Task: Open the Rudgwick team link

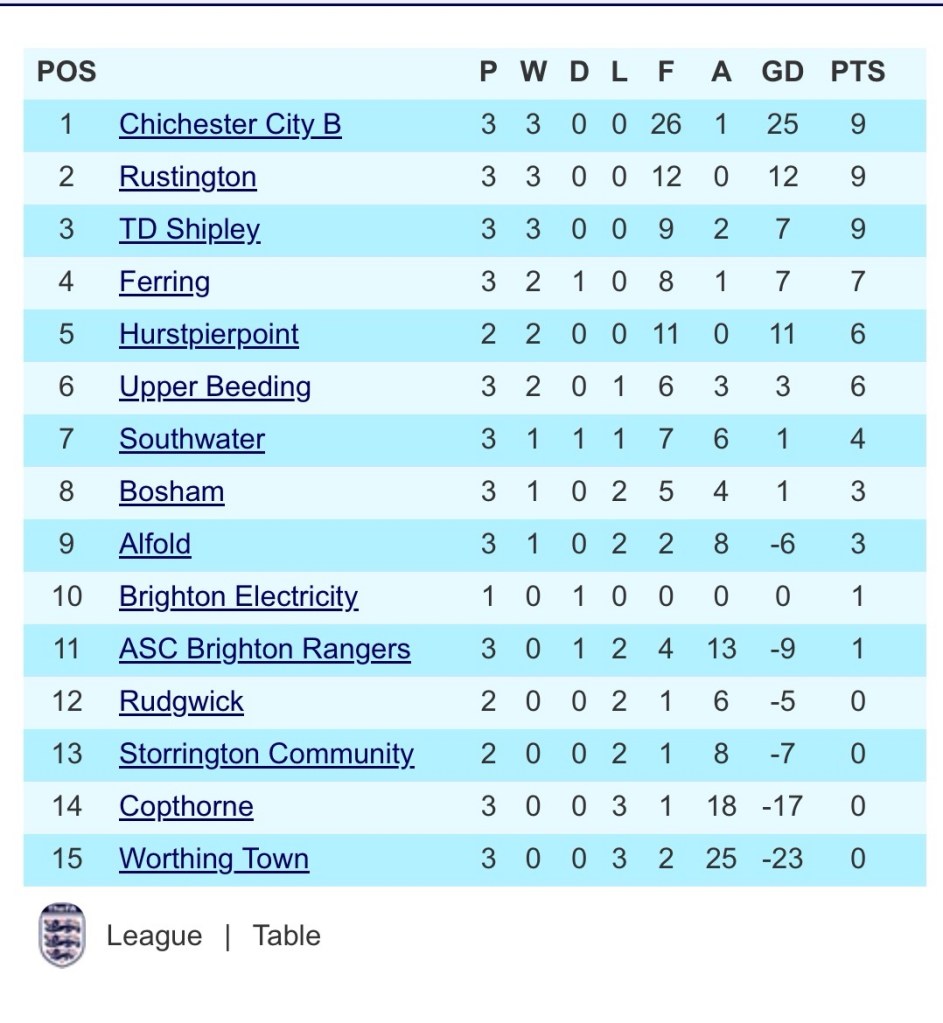Action: [x=181, y=703]
